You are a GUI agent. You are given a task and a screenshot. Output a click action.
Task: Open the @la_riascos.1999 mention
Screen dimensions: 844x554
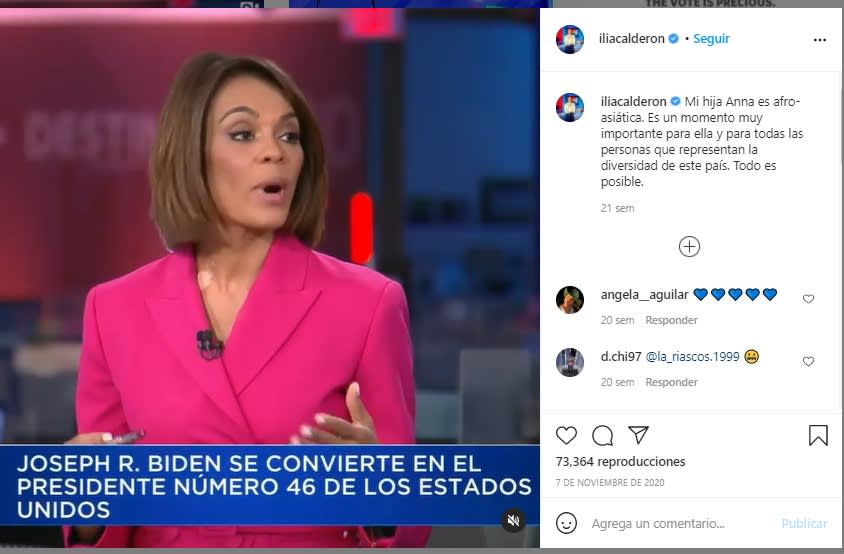692,356
